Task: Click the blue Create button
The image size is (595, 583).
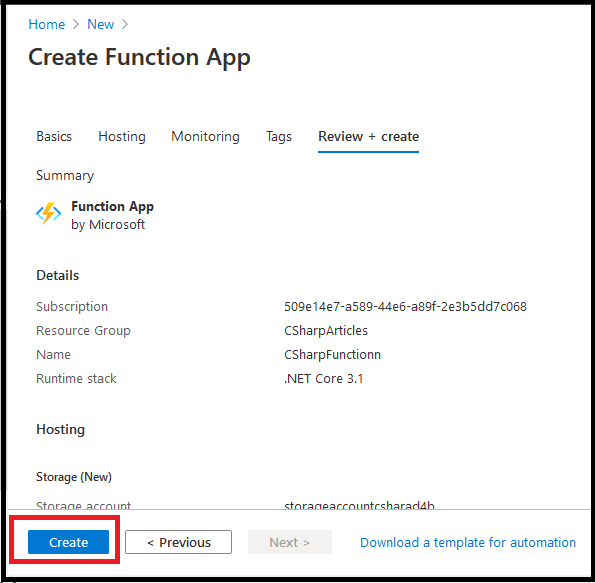Action: (x=68, y=542)
